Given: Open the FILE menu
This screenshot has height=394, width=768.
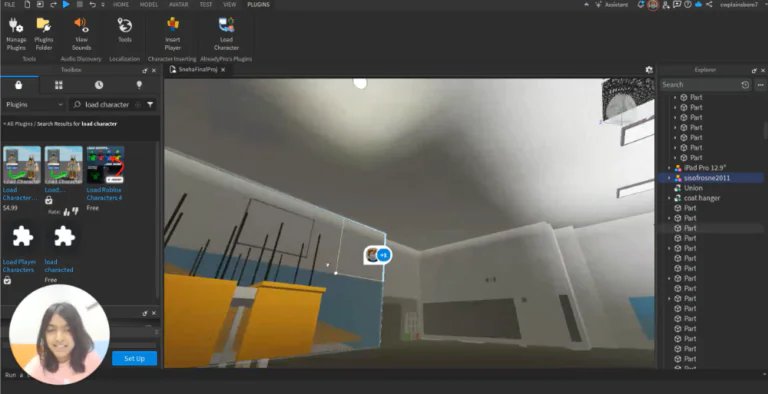Looking at the screenshot, I should 9,4.
